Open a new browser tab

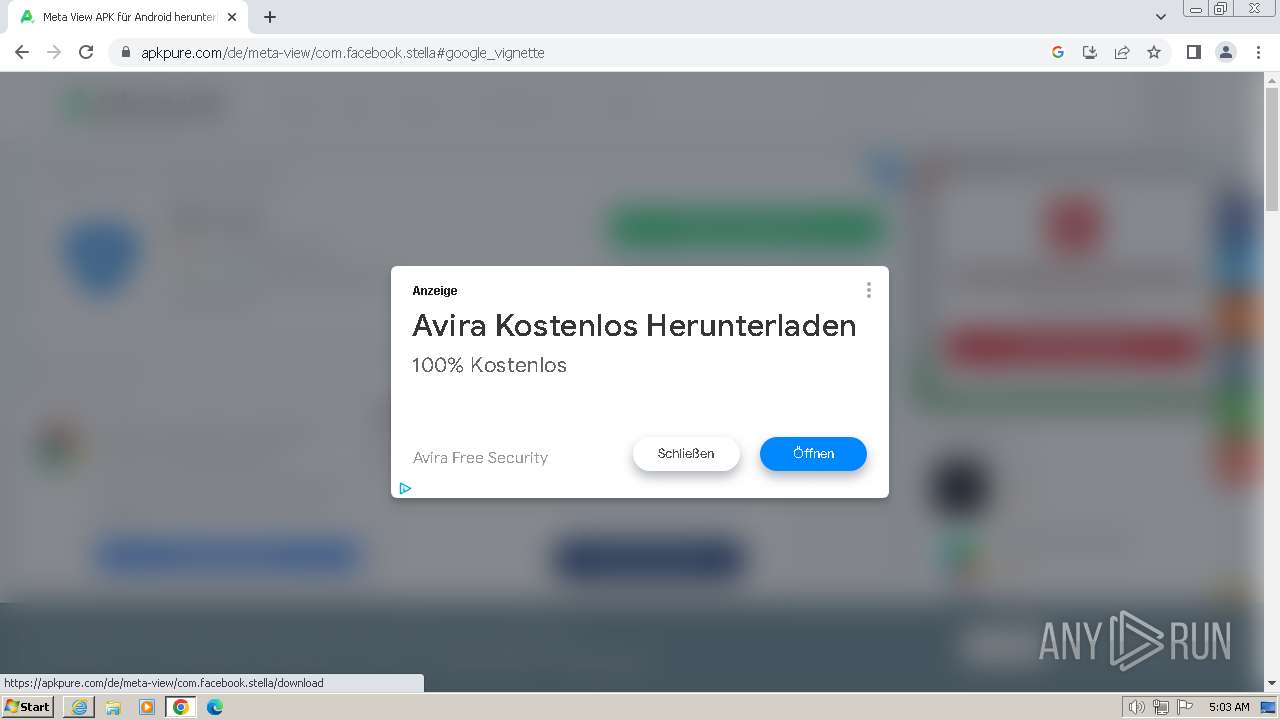click(270, 17)
